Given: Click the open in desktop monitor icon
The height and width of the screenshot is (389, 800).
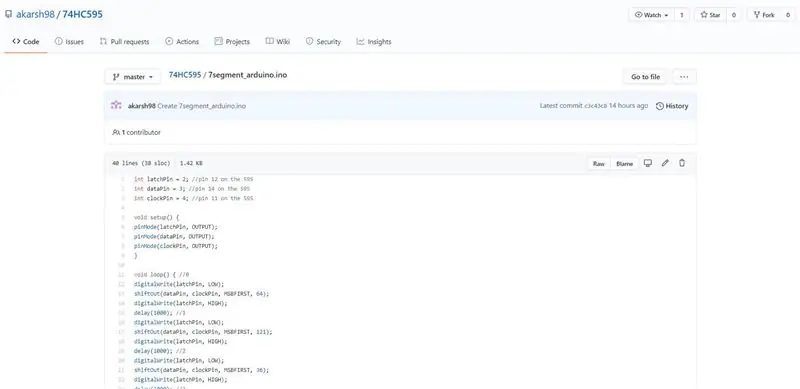Looking at the screenshot, I should pos(647,163).
